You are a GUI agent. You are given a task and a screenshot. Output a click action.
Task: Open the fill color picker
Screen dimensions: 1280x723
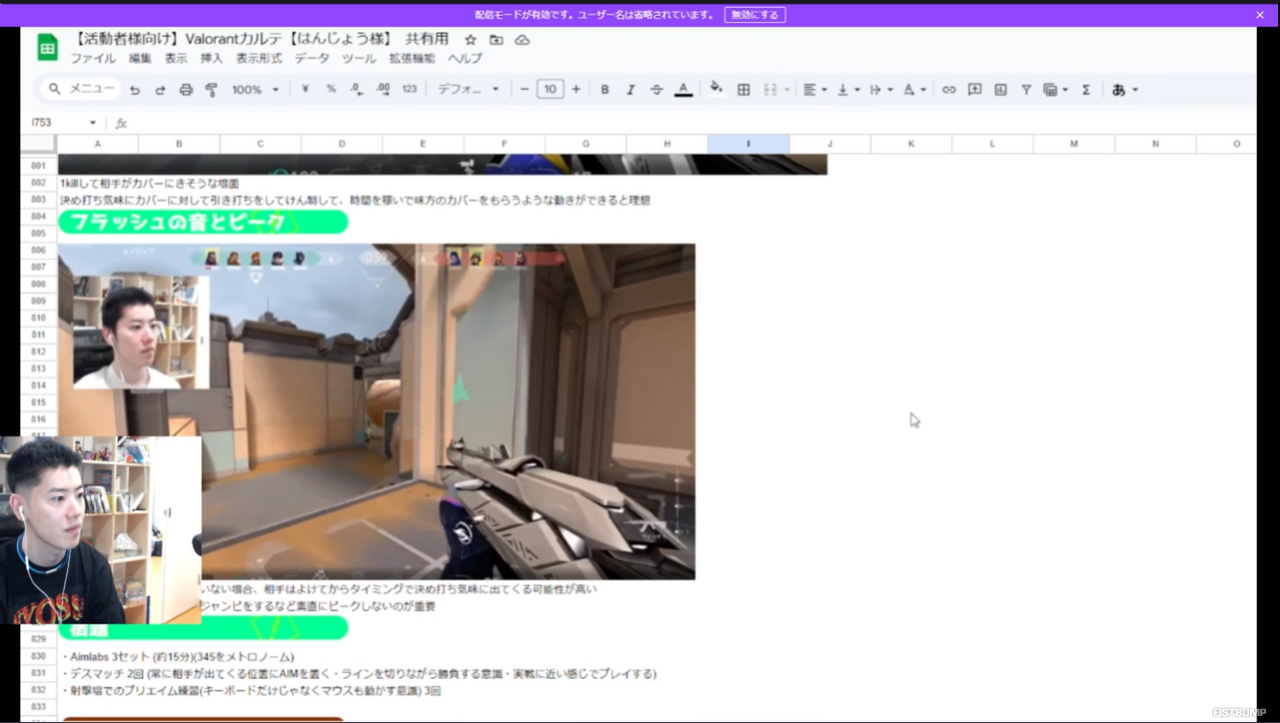point(716,88)
